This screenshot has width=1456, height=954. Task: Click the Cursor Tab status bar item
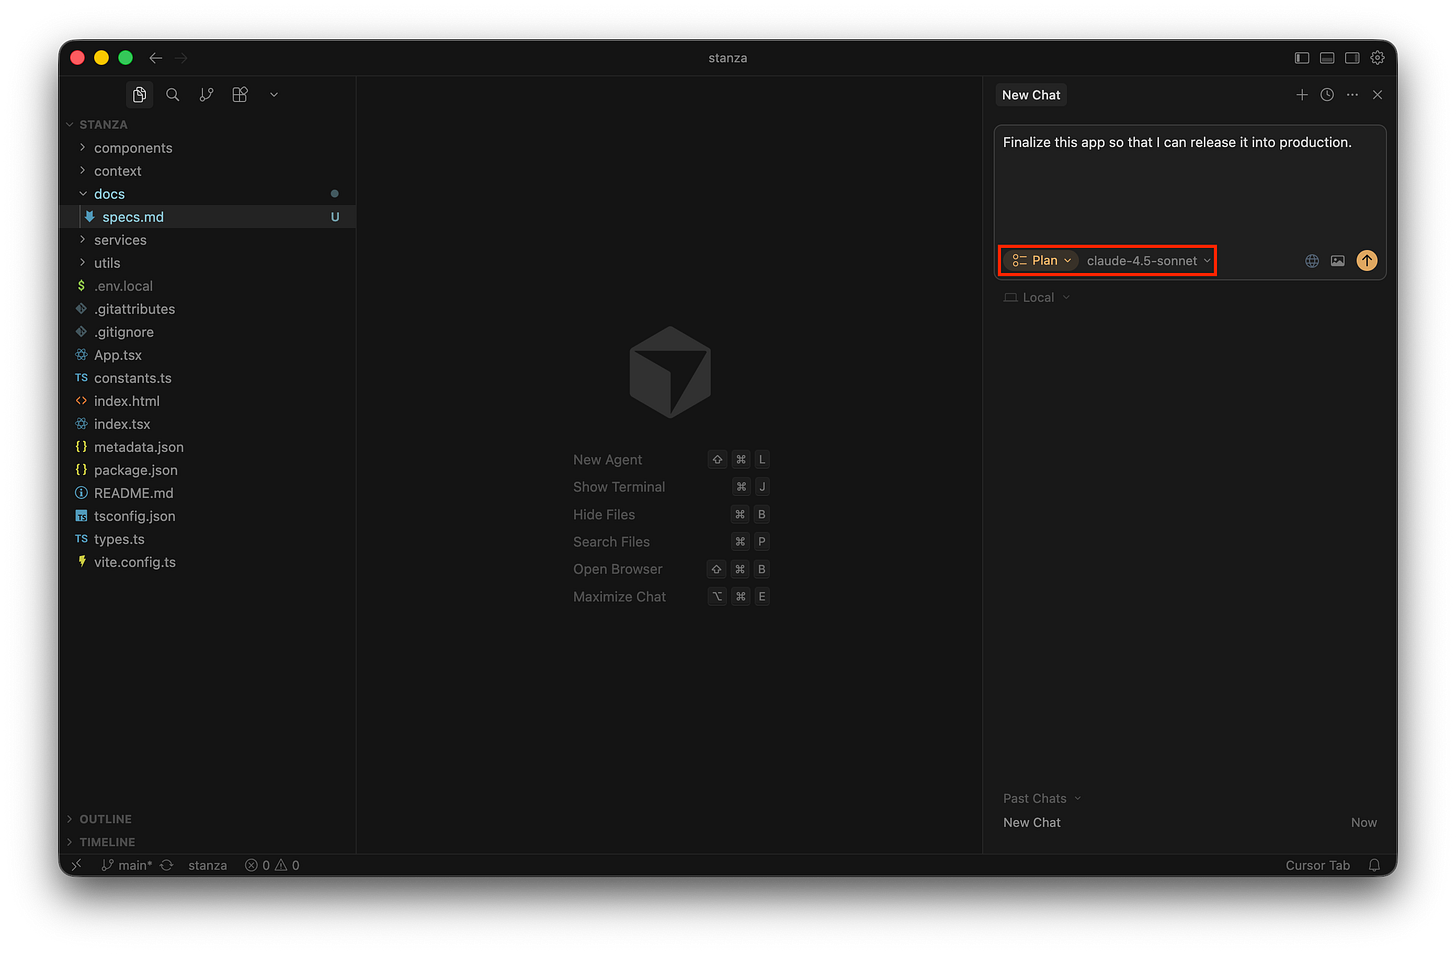[1317, 865]
